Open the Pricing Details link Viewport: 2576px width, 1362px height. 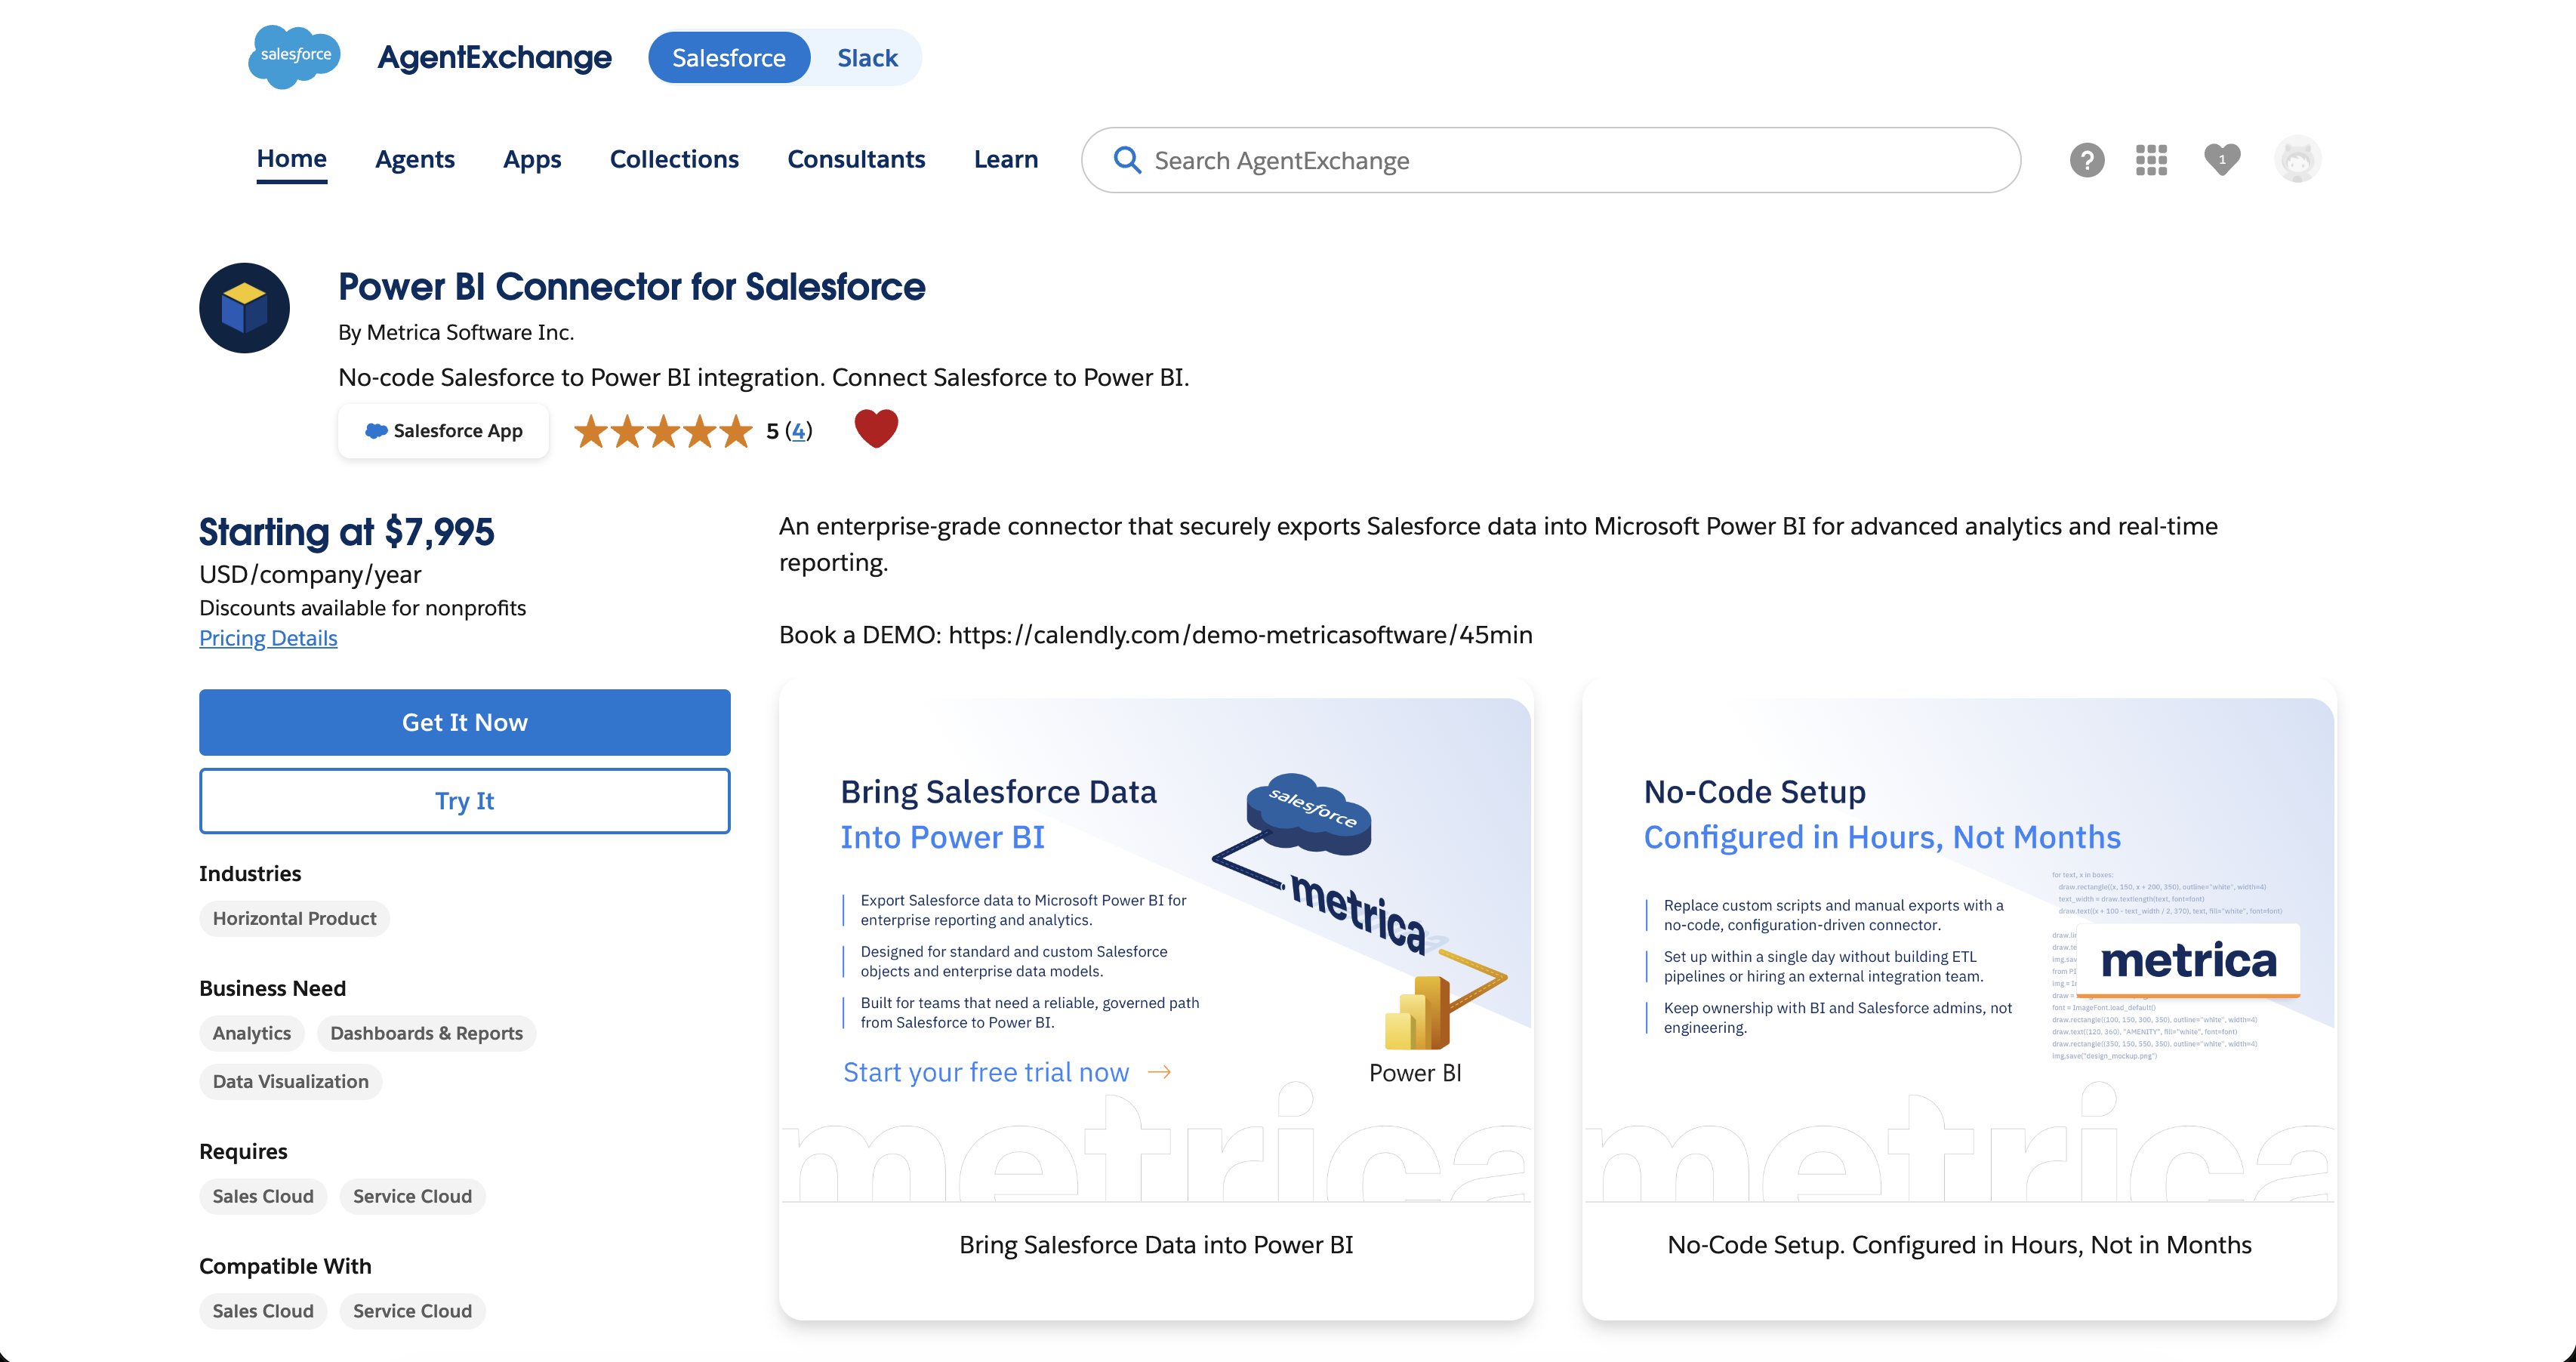[x=268, y=638]
